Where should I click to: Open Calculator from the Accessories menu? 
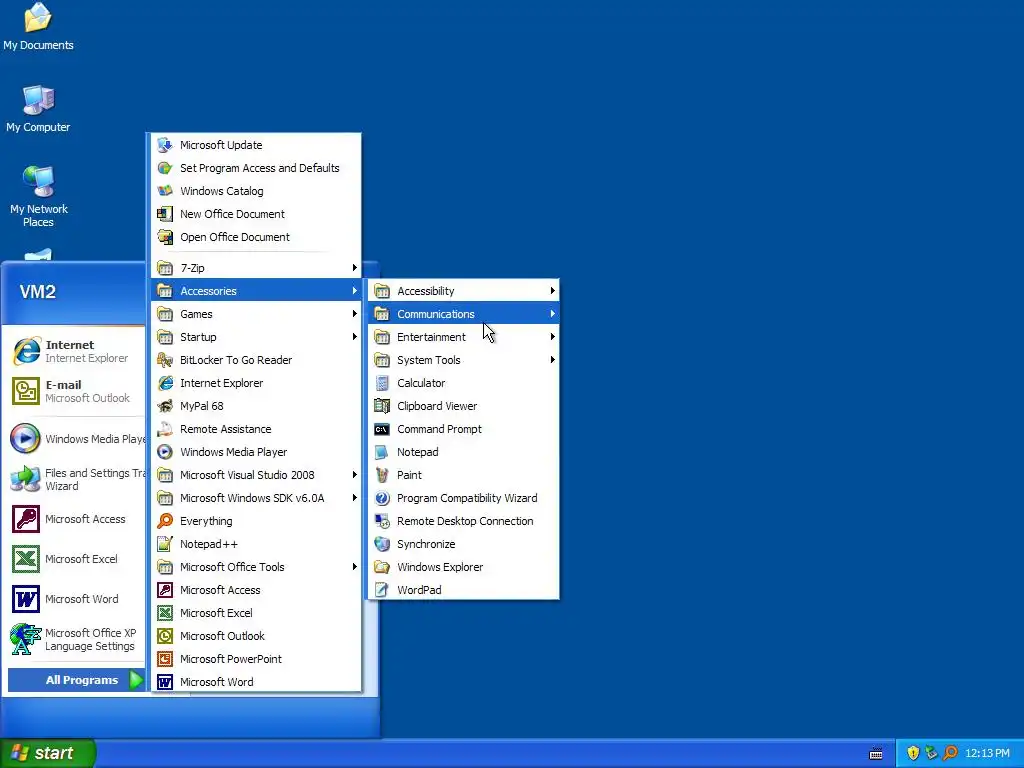(463, 383)
